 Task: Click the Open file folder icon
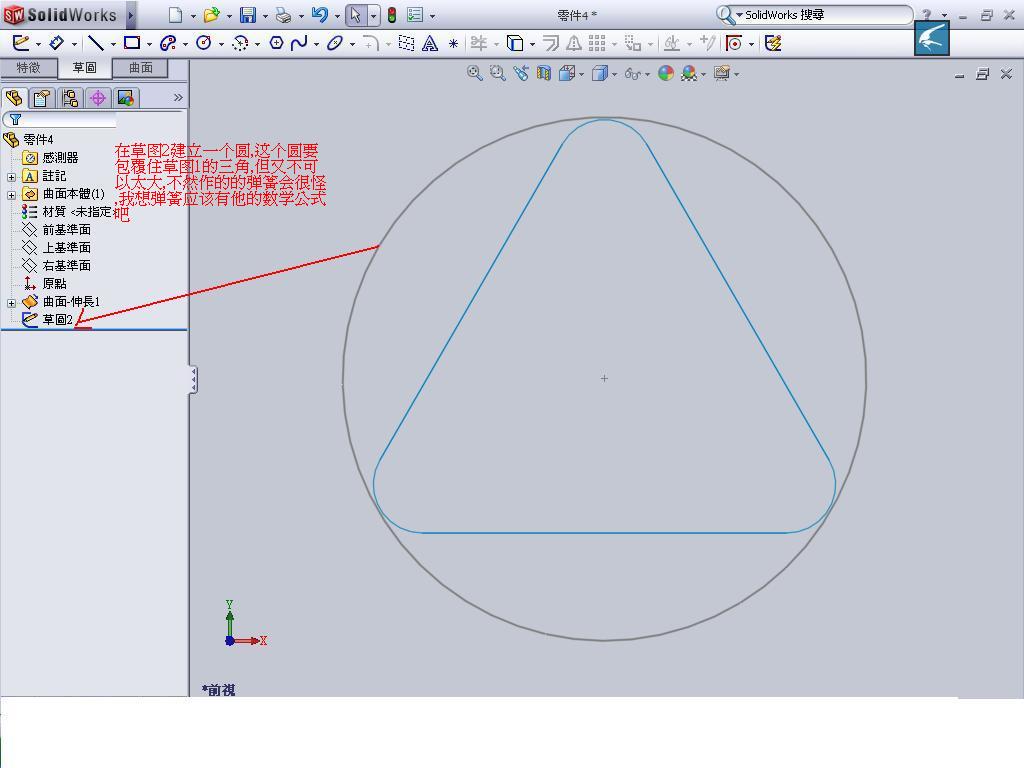211,15
